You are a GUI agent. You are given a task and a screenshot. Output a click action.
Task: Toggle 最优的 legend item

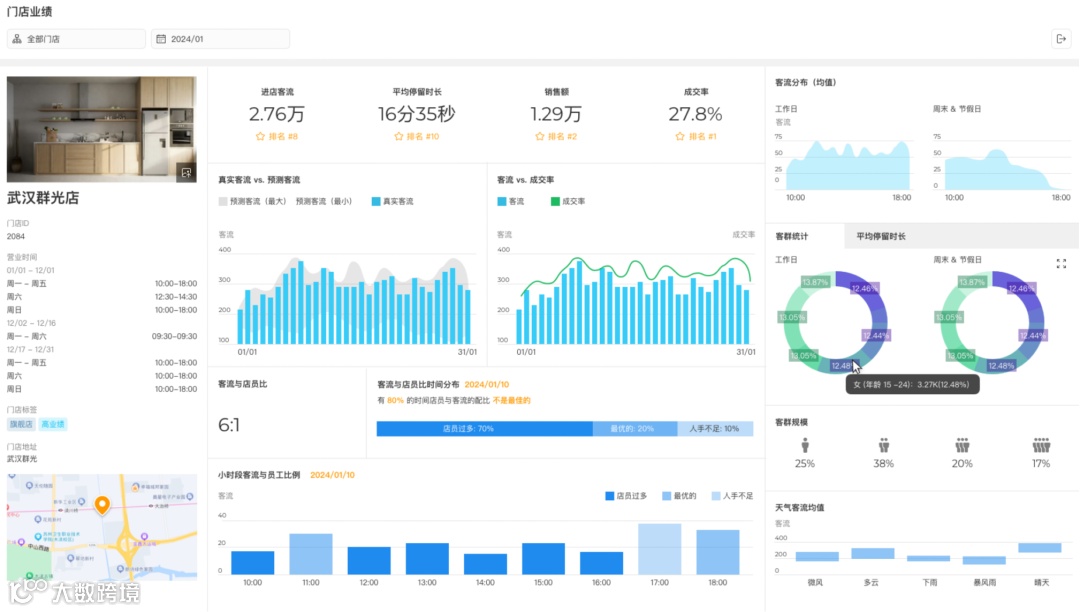(x=679, y=496)
